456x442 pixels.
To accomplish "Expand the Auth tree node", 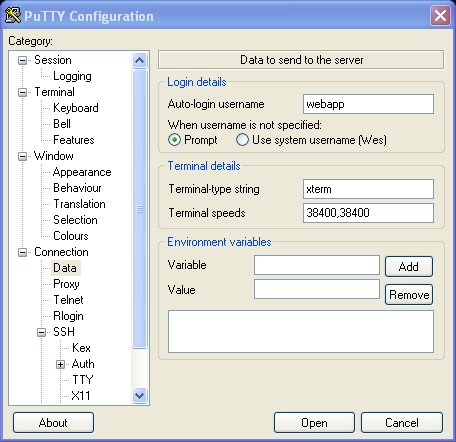I will 60,364.
